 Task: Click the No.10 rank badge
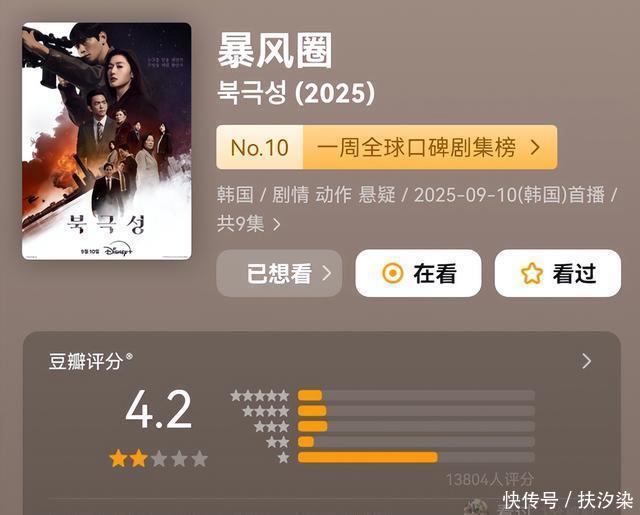pos(260,147)
